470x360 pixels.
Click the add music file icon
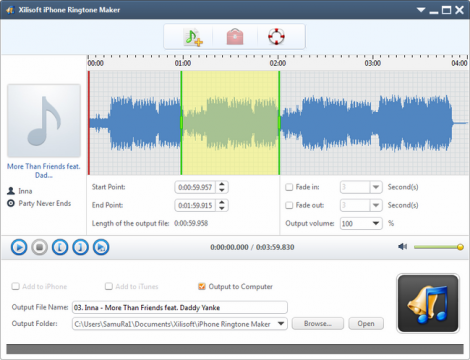(x=194, y=37)
